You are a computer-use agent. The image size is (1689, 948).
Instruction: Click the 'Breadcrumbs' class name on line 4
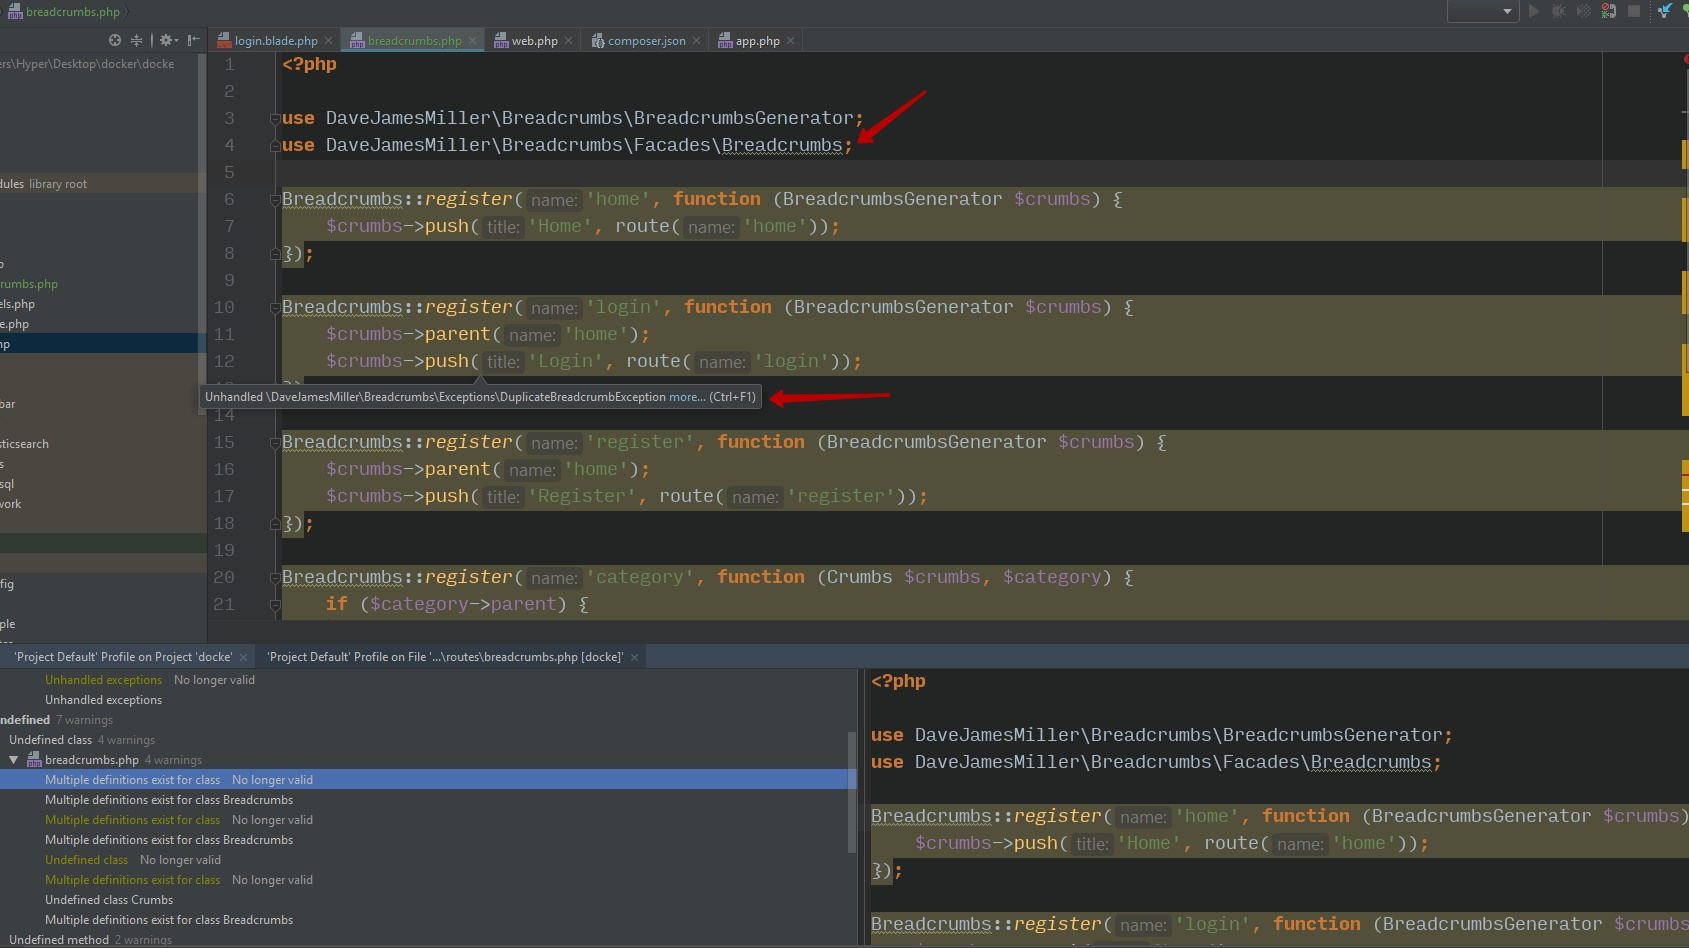pyautogui.click(x=782, y=146)
